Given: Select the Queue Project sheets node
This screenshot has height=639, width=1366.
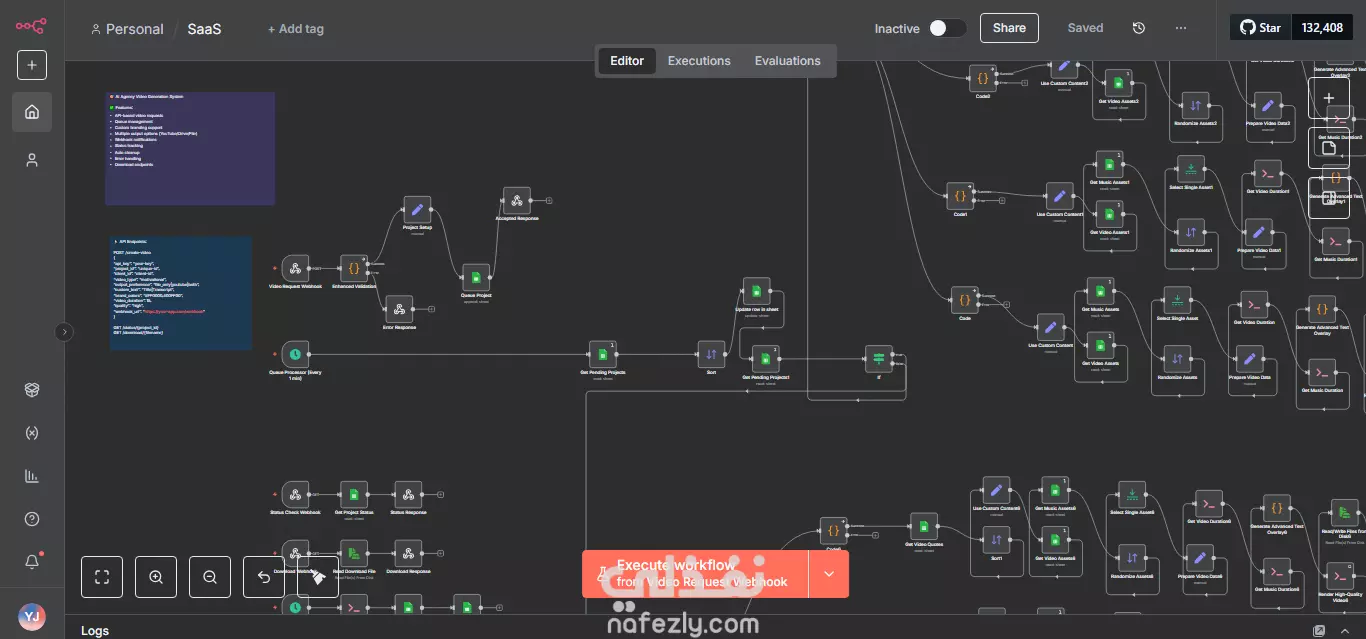Looking at the screenshot, I should pyautogui.click(x=476, y=278).
